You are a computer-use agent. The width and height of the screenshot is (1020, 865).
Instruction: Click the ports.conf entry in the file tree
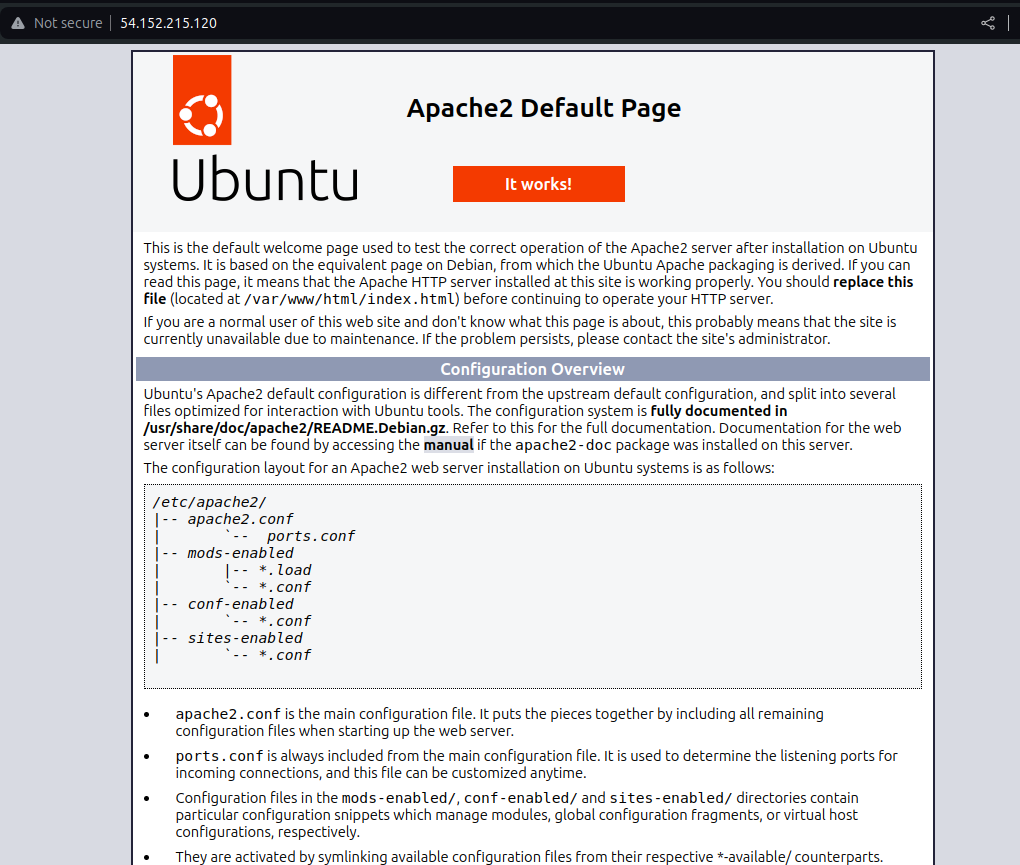pyautogui.click(x=311, y=535)
